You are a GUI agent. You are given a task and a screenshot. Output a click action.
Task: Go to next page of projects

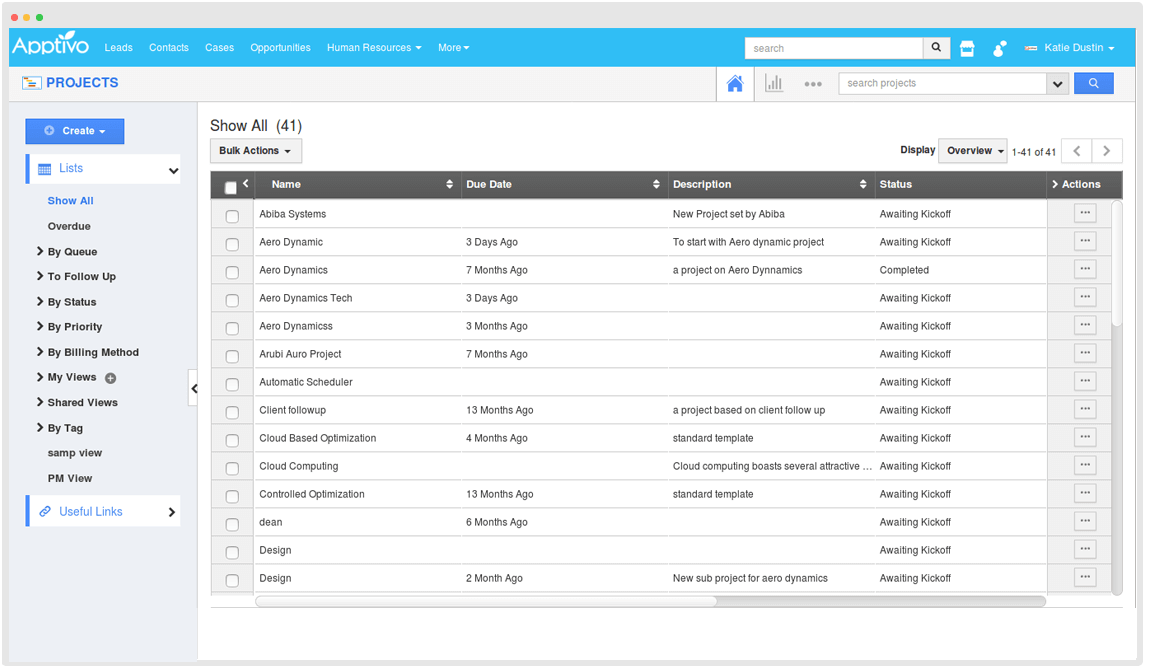pyautogui.click(x=1106, y=151)
